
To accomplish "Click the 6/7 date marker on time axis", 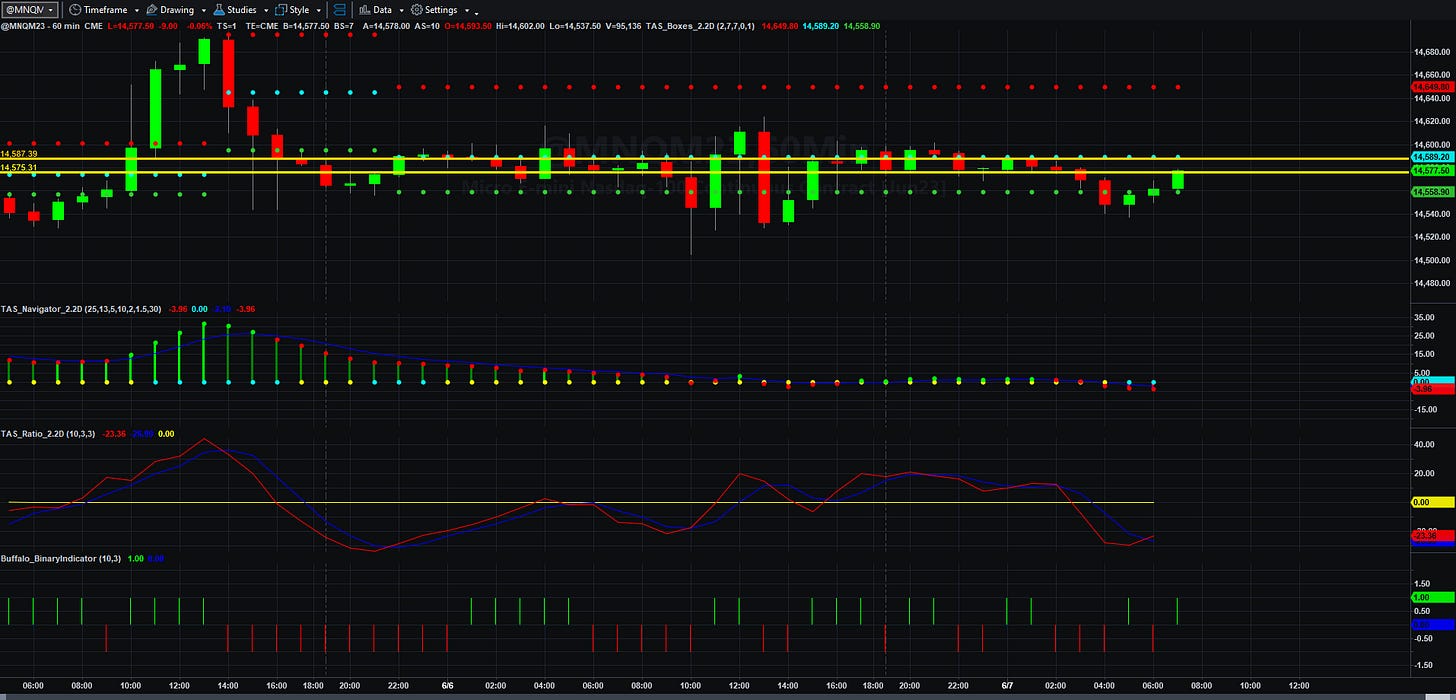I will [1007, 686].
